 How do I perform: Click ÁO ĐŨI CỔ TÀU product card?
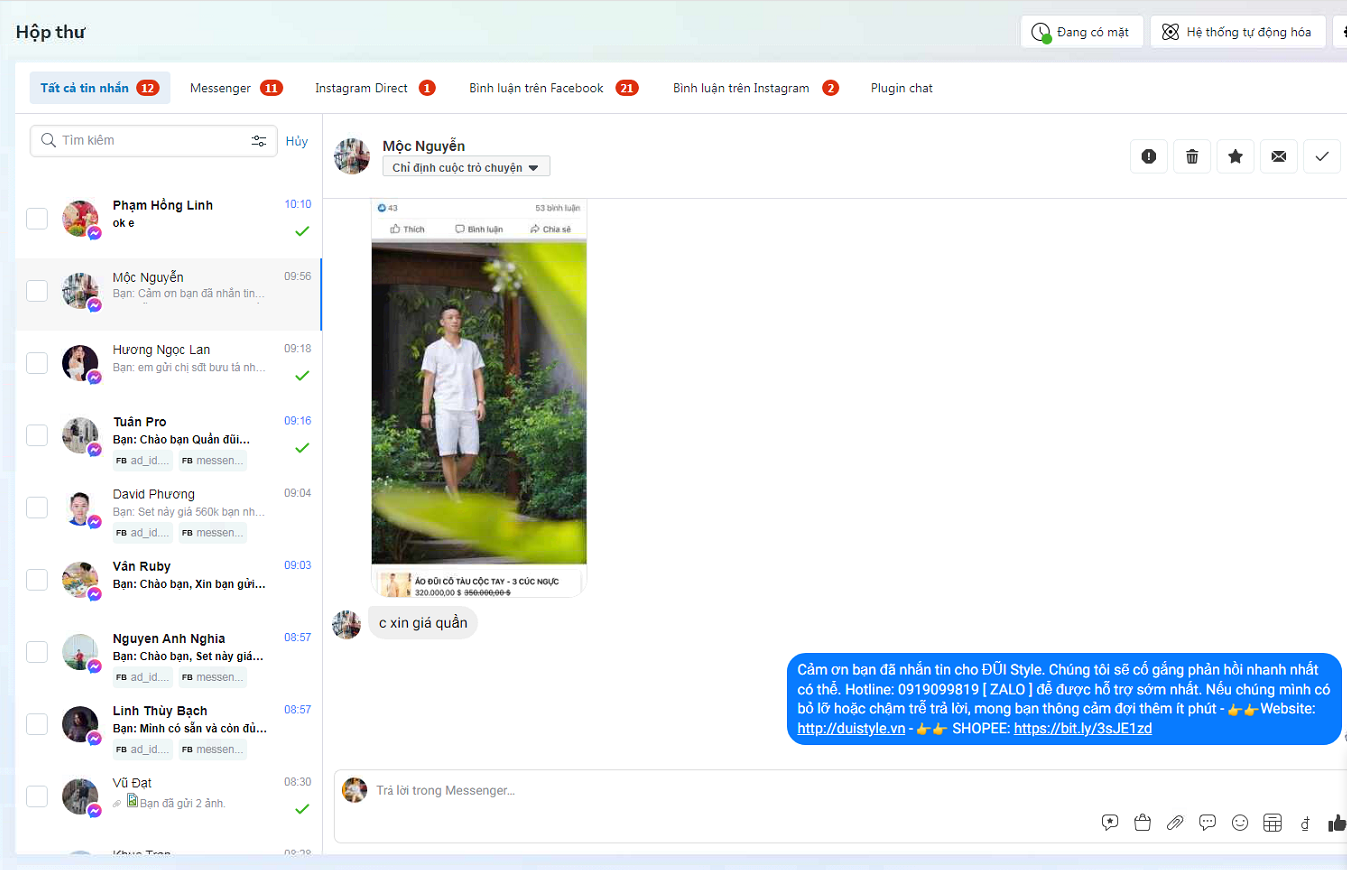(x=479, y=583)
